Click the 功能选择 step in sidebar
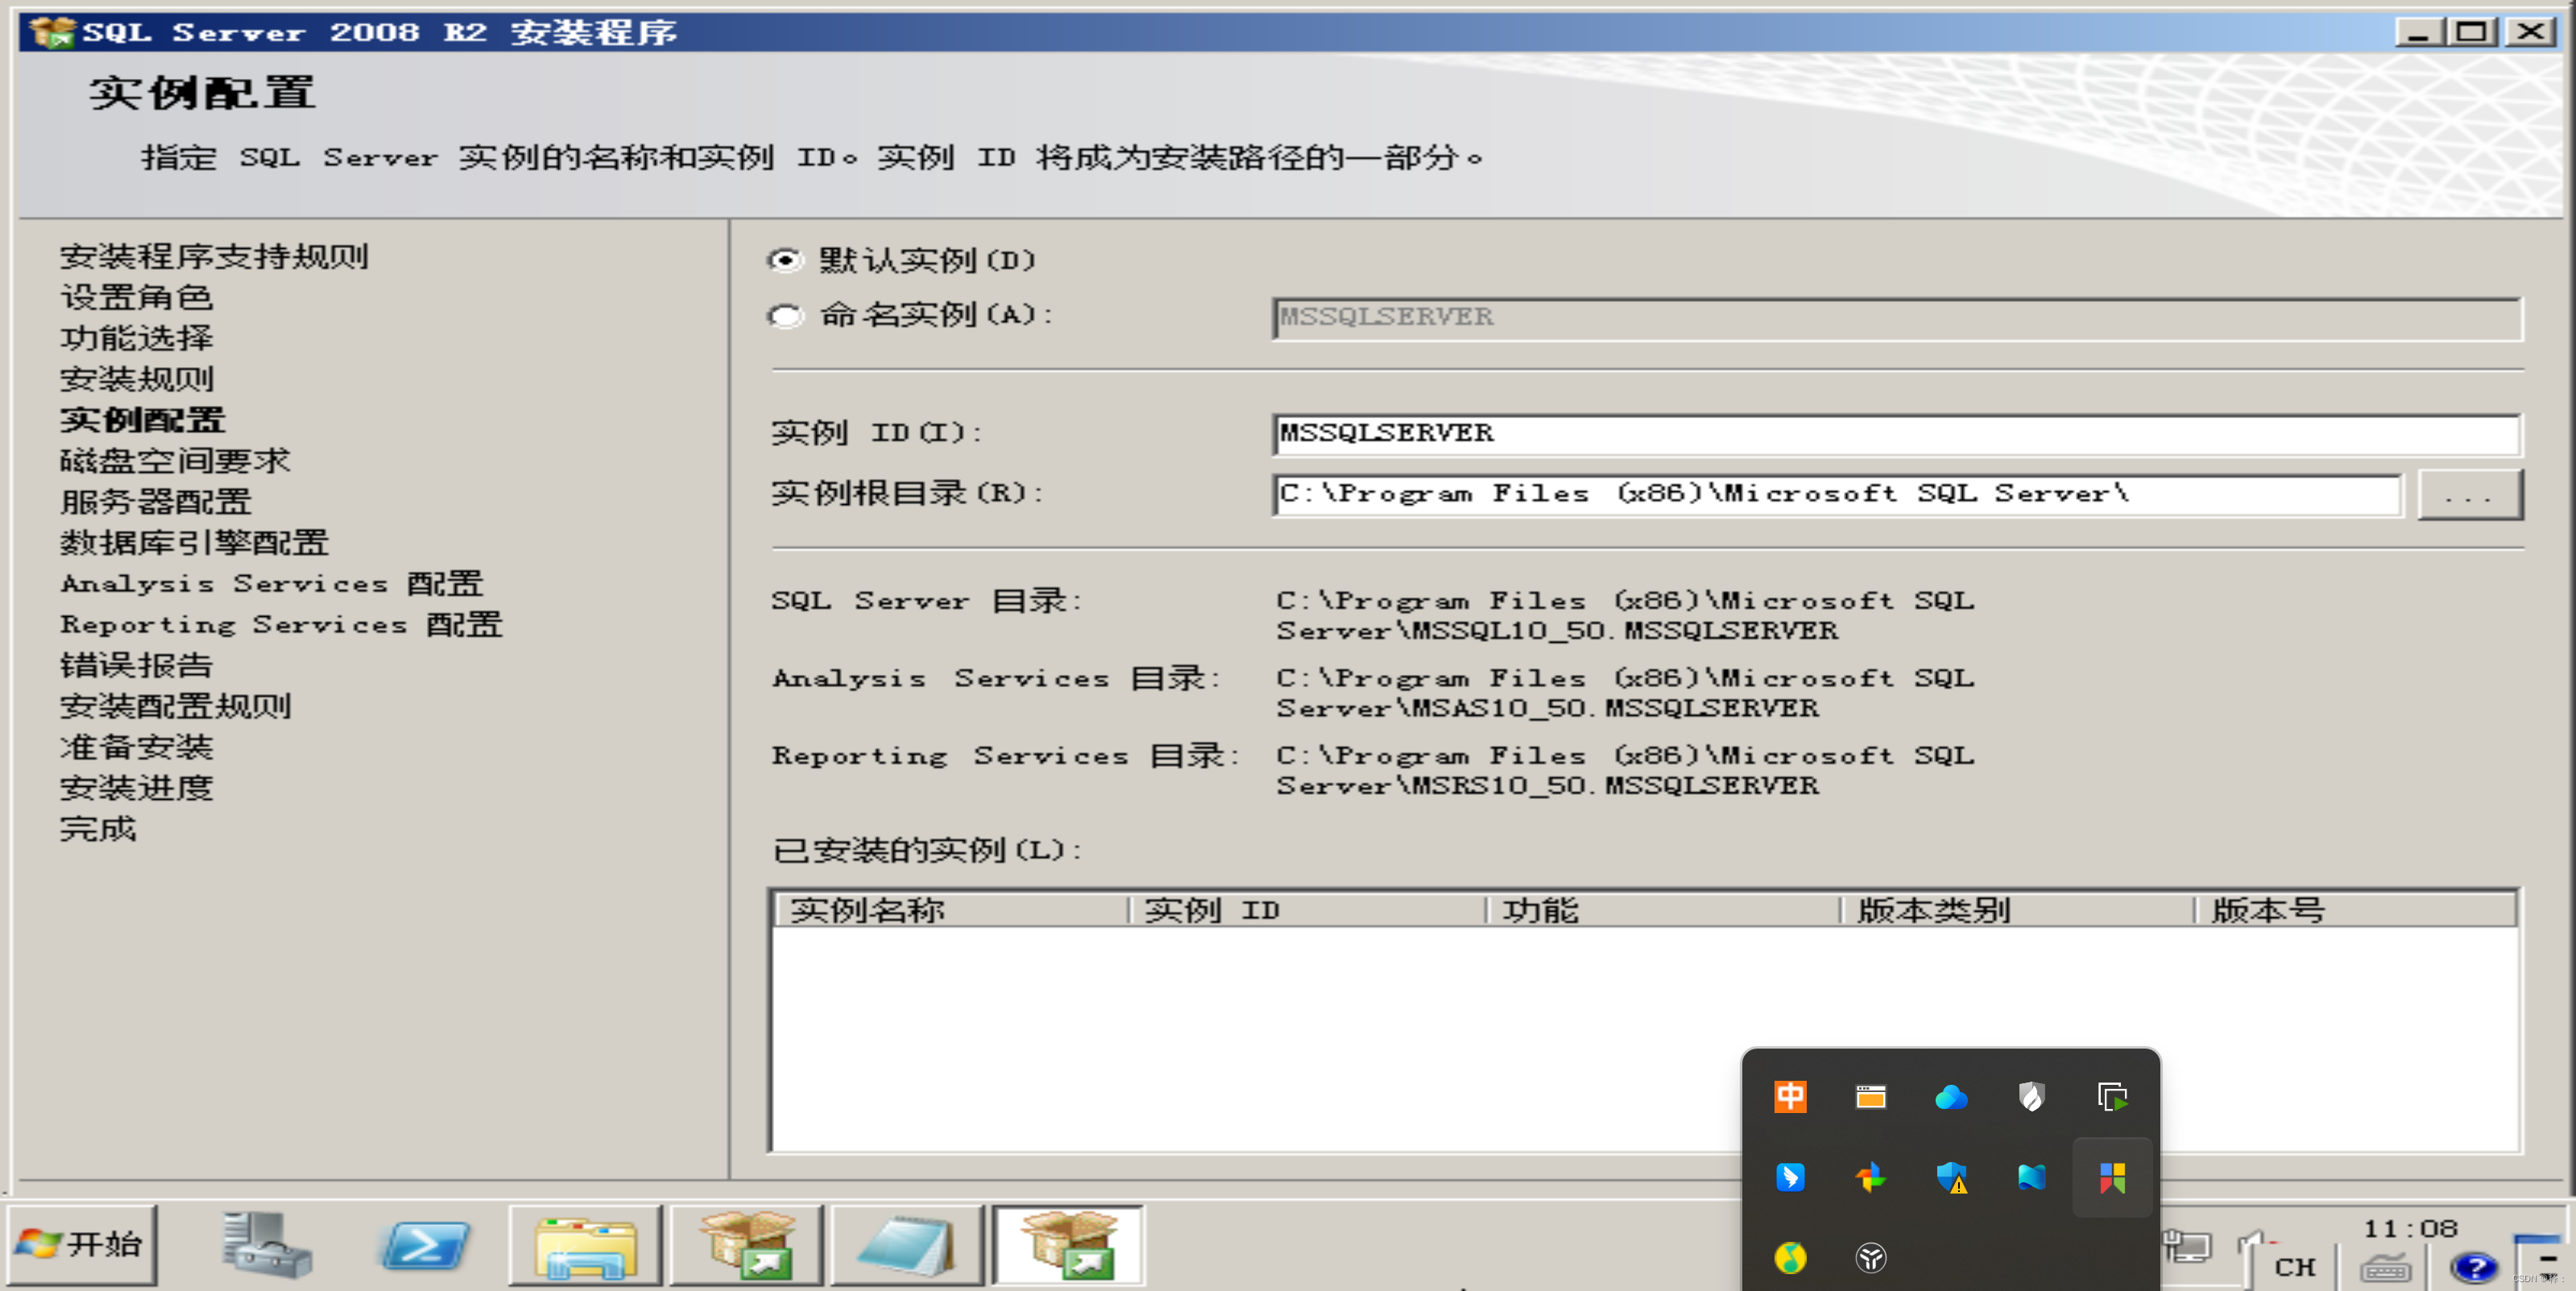 tap(137, 338)
